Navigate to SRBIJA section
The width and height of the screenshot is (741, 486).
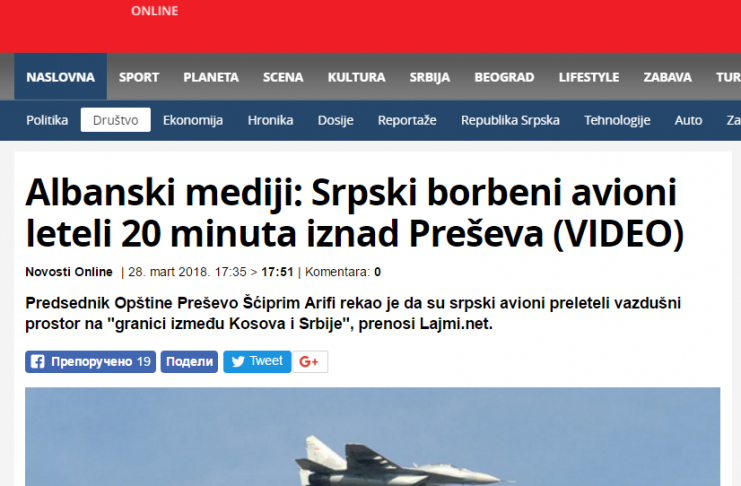coord(430,77)
